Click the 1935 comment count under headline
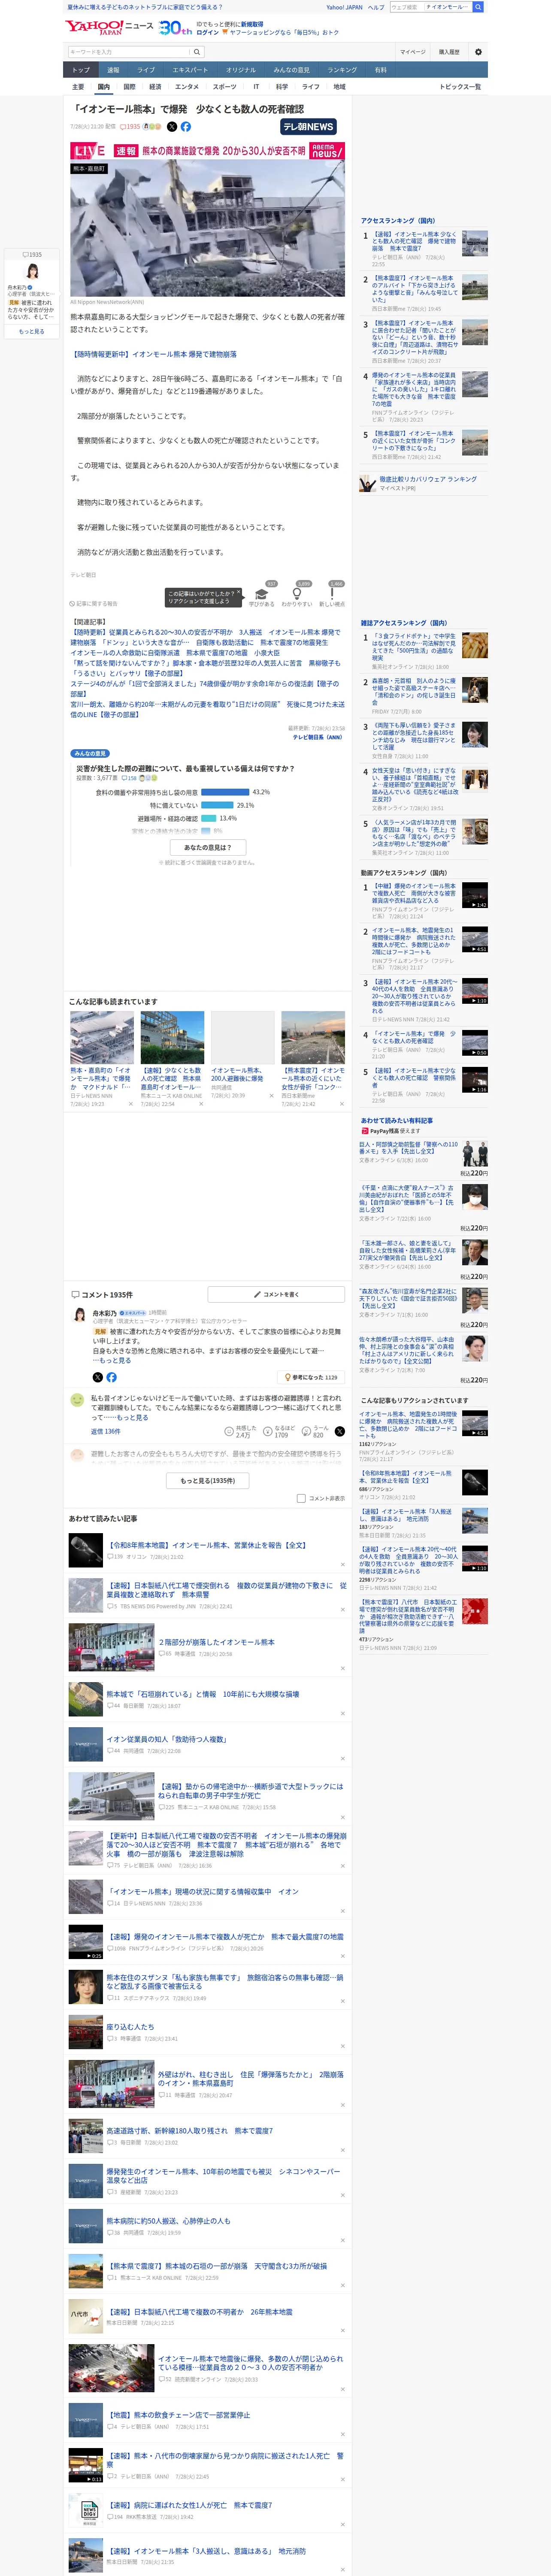Viewport: 551px width, 2576px height. pos(130,127)
